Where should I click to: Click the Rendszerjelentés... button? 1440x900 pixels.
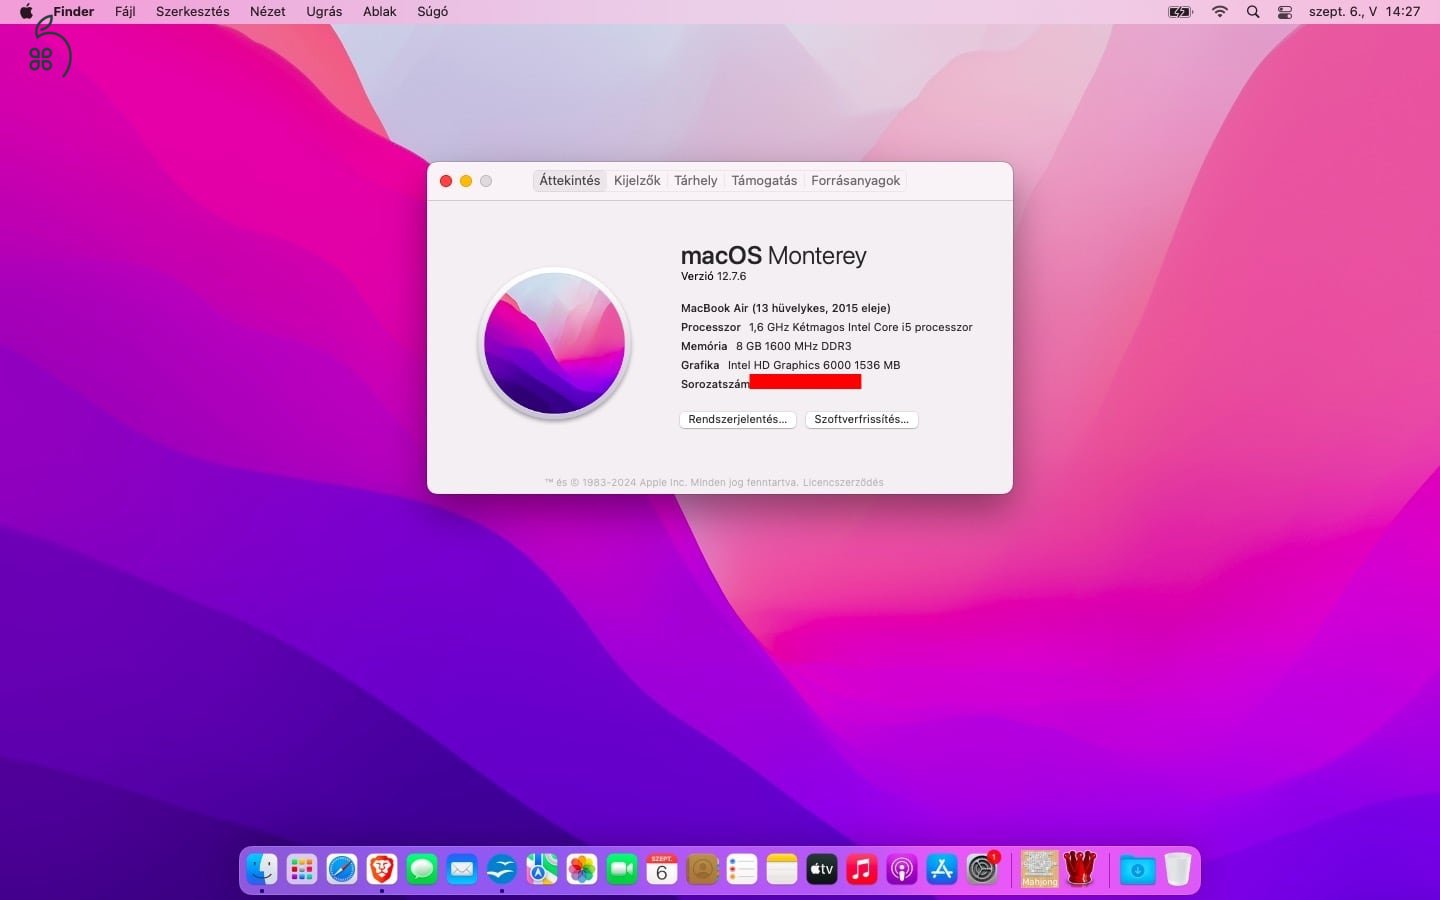(x=738, y=420)
